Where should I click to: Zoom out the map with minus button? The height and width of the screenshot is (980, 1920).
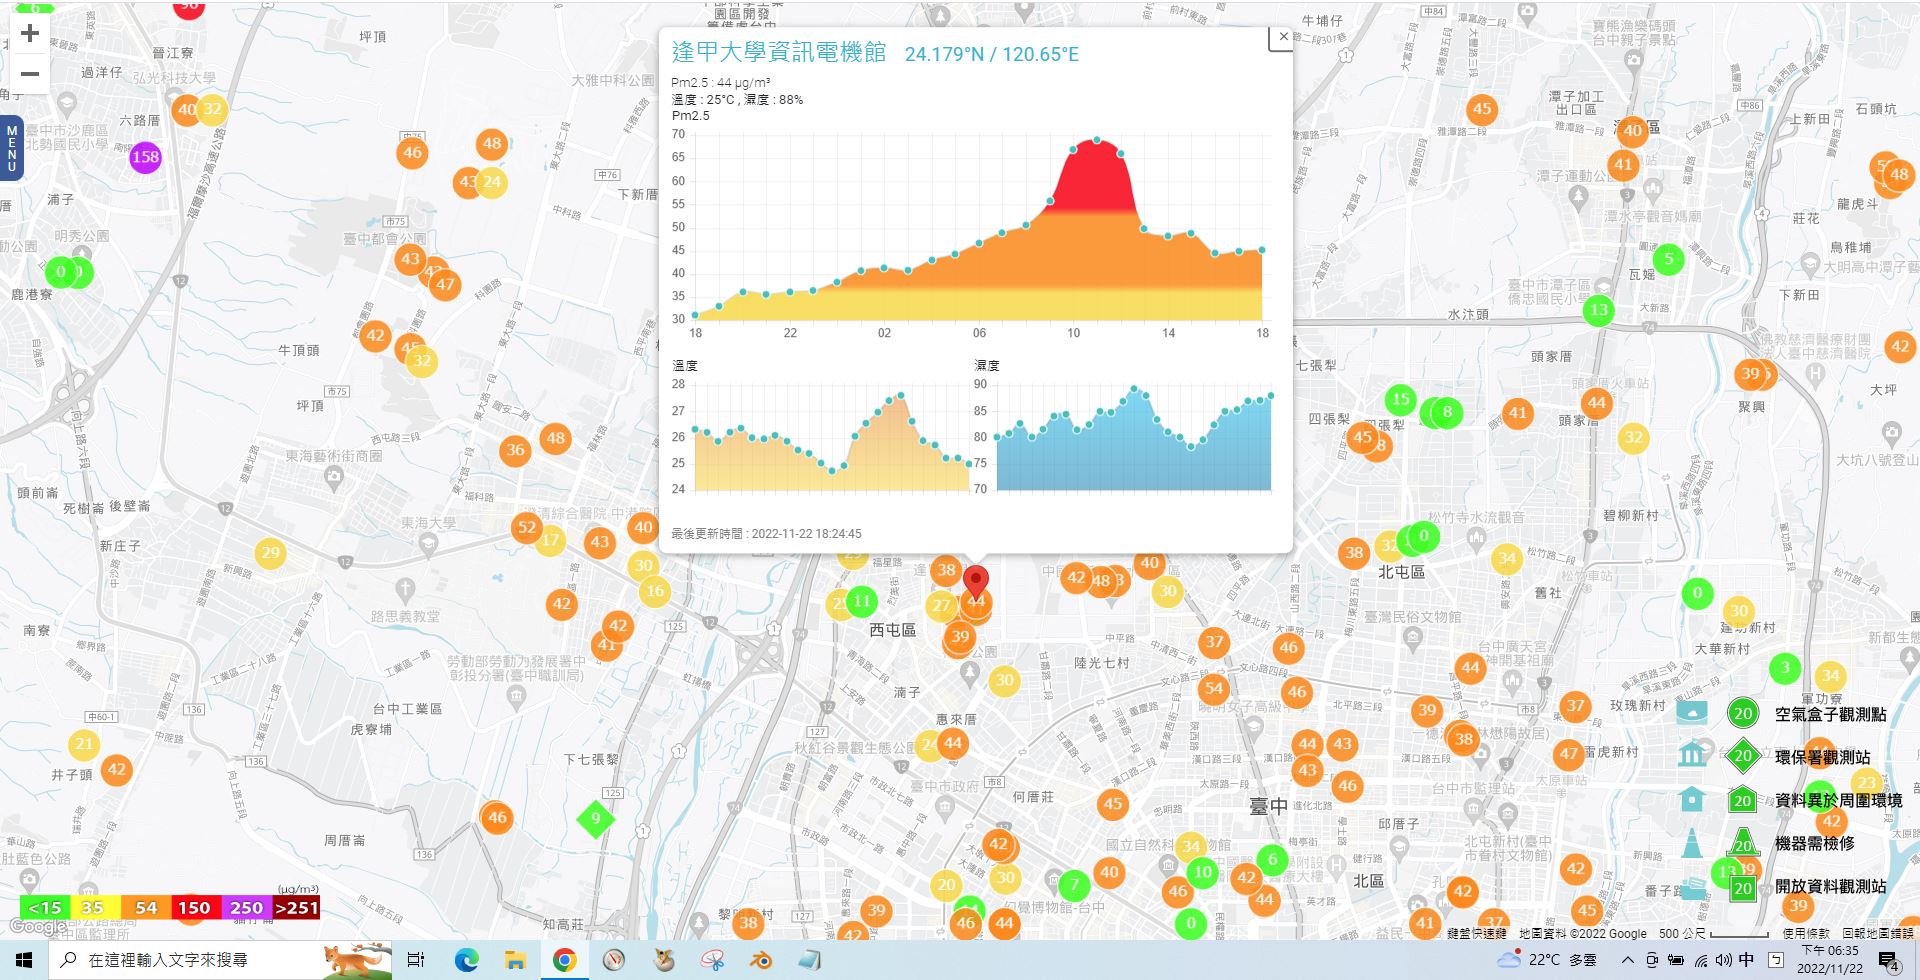tap(30, 73)
